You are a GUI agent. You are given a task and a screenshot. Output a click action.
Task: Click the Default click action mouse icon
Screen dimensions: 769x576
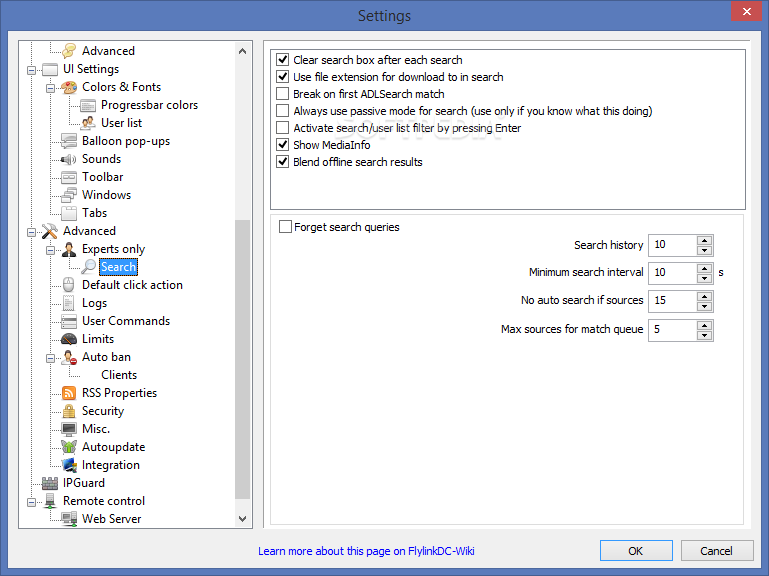(x=69, y=285)
